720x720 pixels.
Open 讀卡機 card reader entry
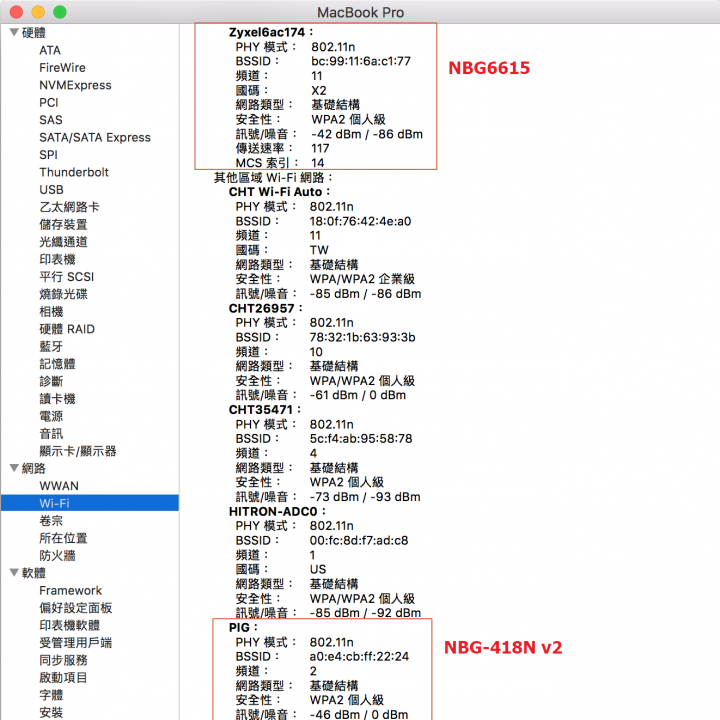[57, 399]
